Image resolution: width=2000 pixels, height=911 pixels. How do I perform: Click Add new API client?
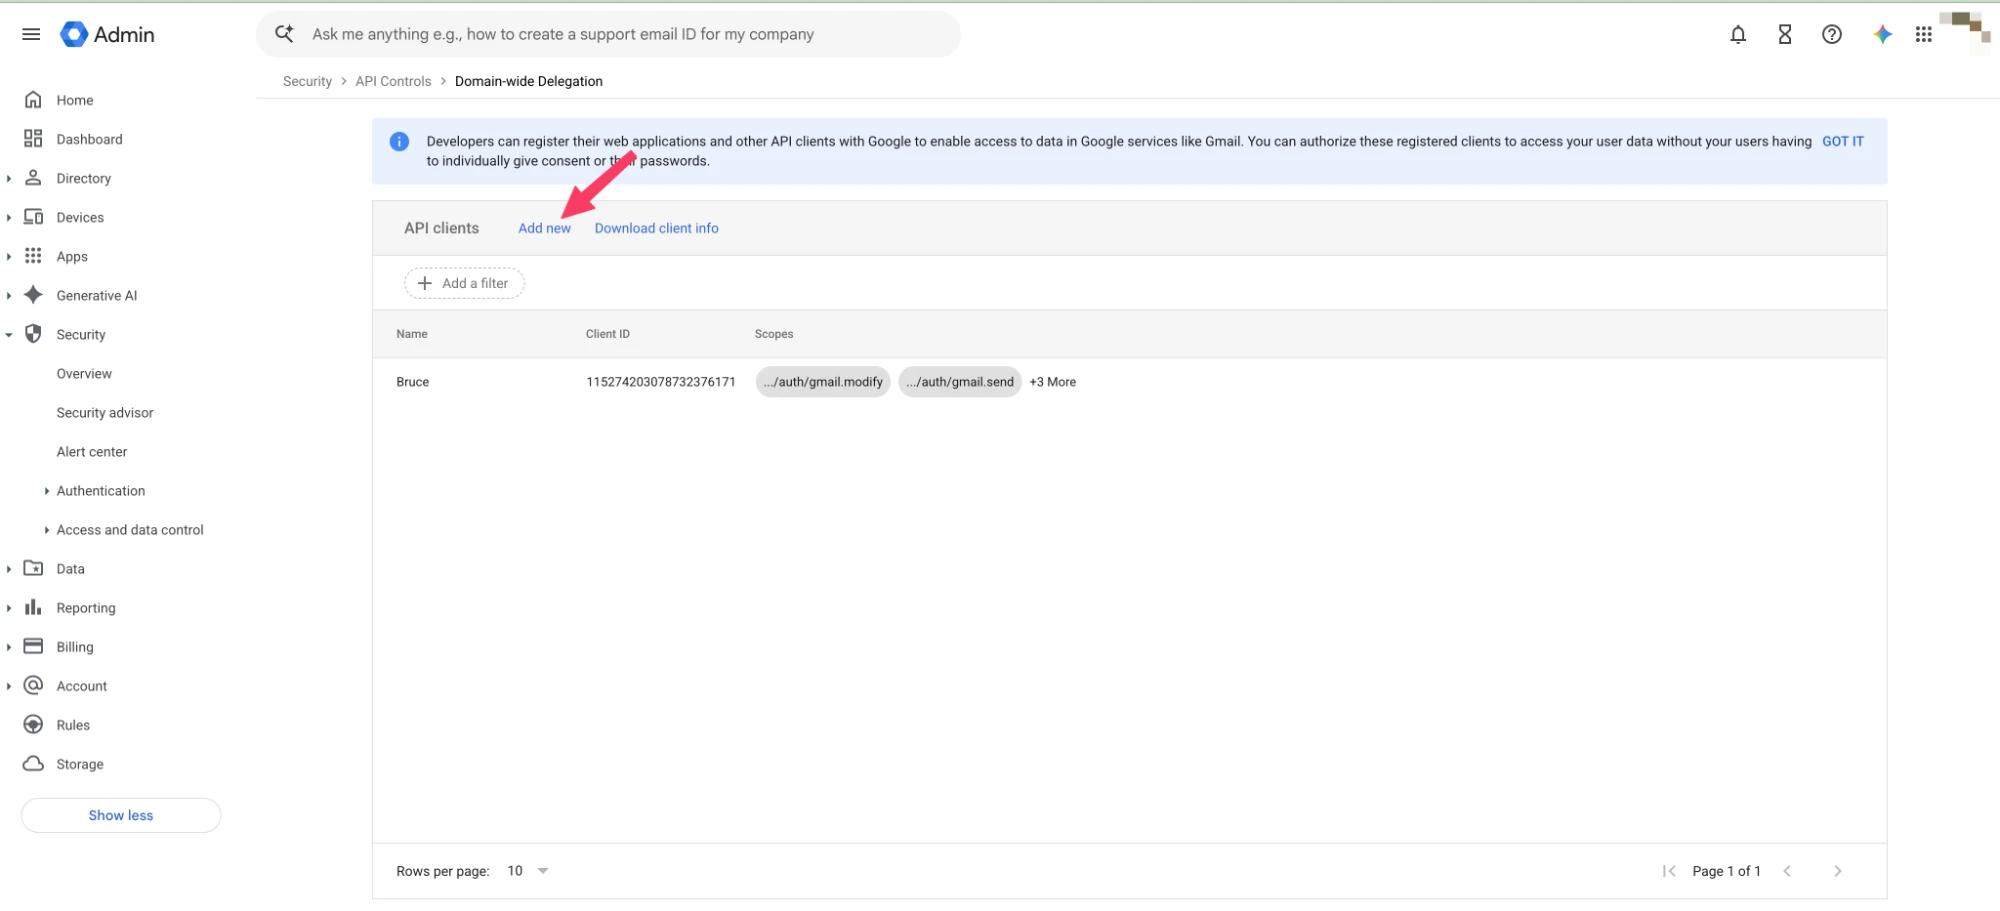click(544, 228)
